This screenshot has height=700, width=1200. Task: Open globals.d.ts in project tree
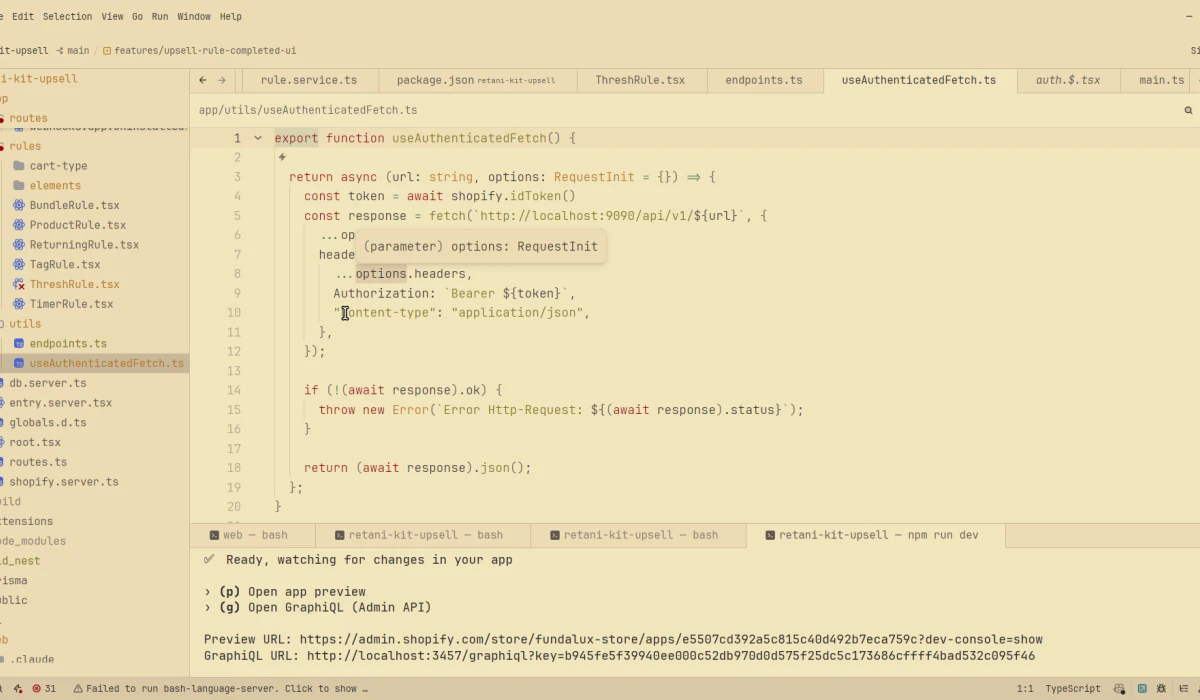pos(48,423)
